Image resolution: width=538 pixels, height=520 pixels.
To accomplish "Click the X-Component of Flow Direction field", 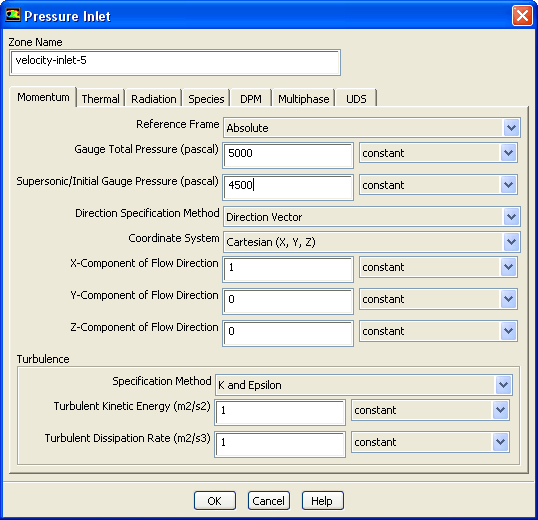I will point(288,270).
